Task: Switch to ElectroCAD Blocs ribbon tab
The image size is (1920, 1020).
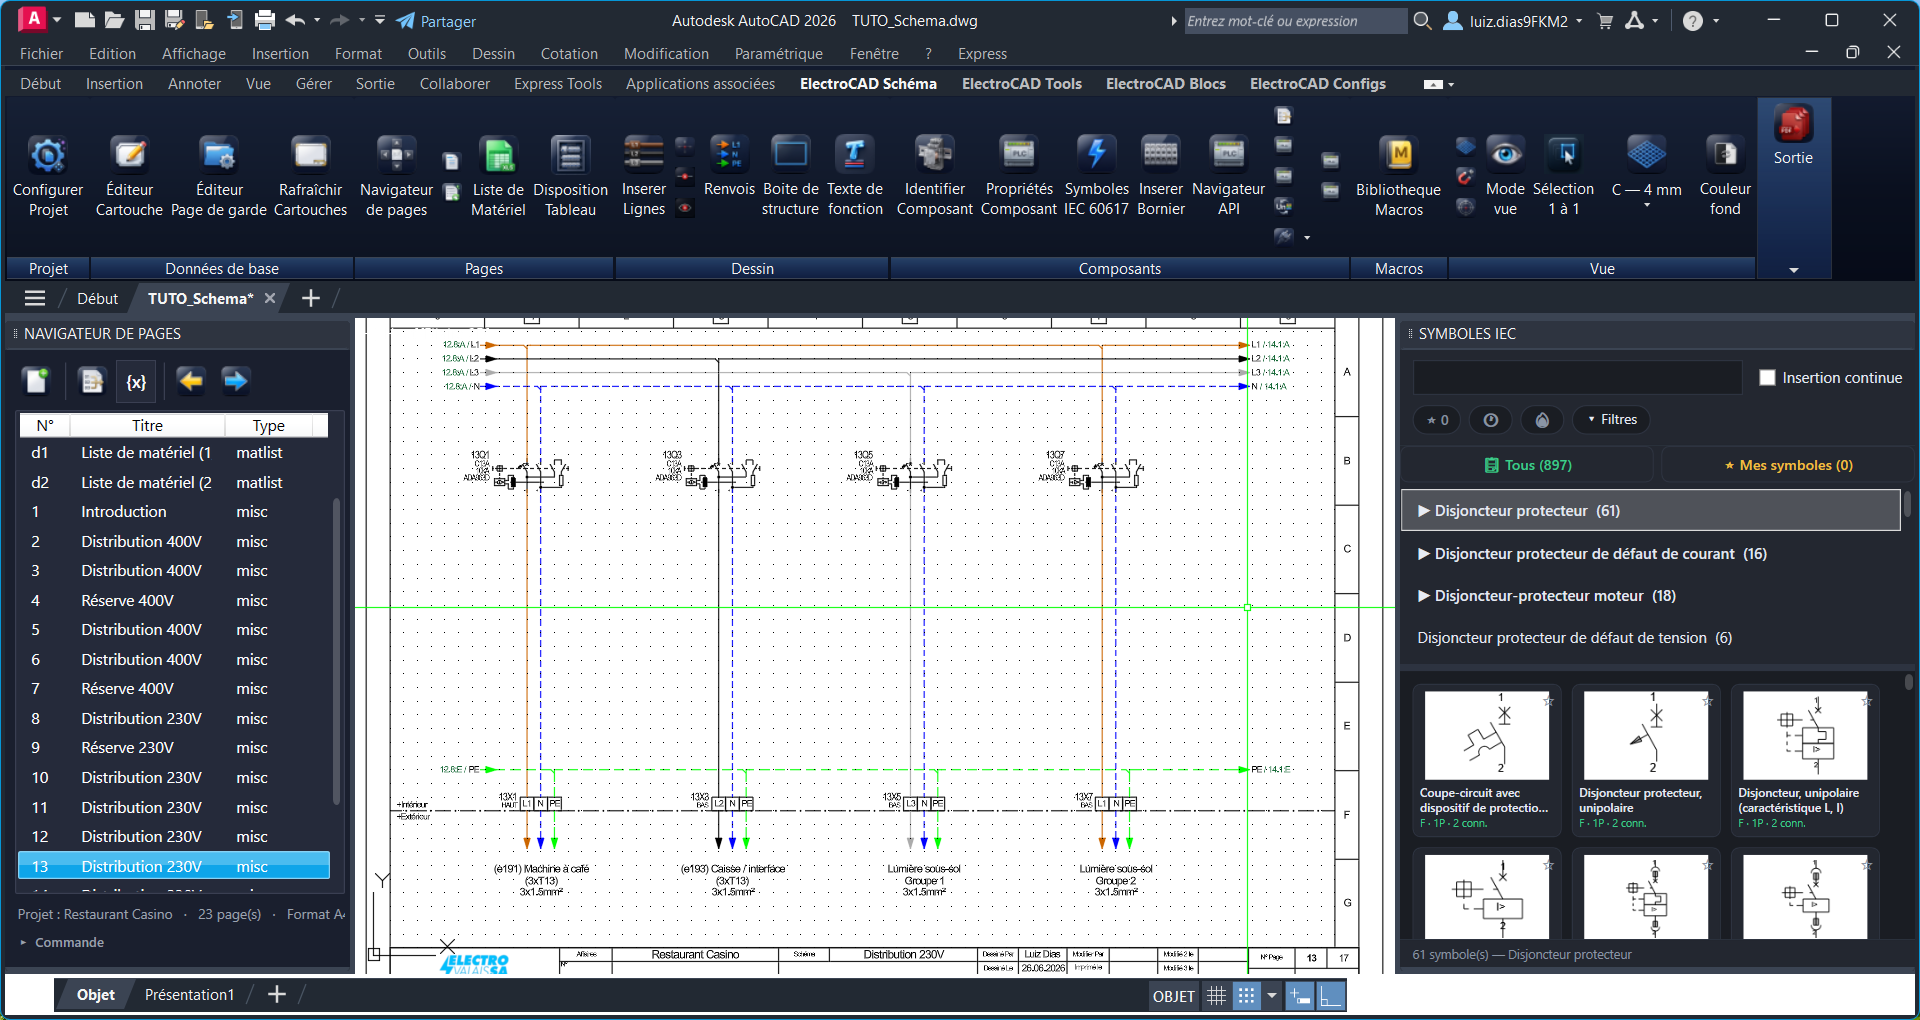Action: [x=1165, y=84]
